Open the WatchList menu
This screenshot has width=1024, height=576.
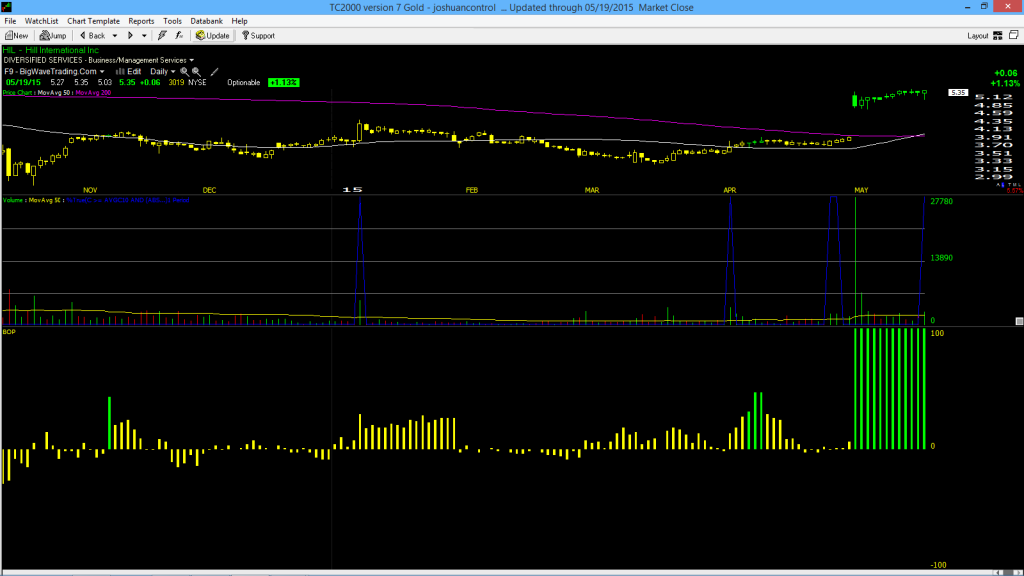tap(41, 21)
